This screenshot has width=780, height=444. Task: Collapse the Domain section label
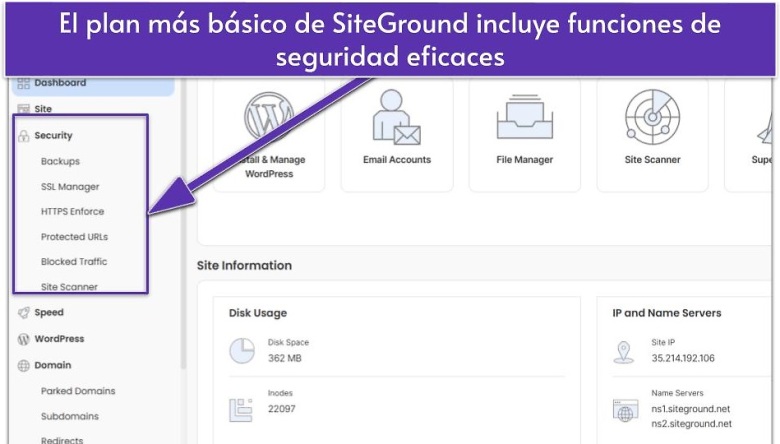click(x=53, y=365)
